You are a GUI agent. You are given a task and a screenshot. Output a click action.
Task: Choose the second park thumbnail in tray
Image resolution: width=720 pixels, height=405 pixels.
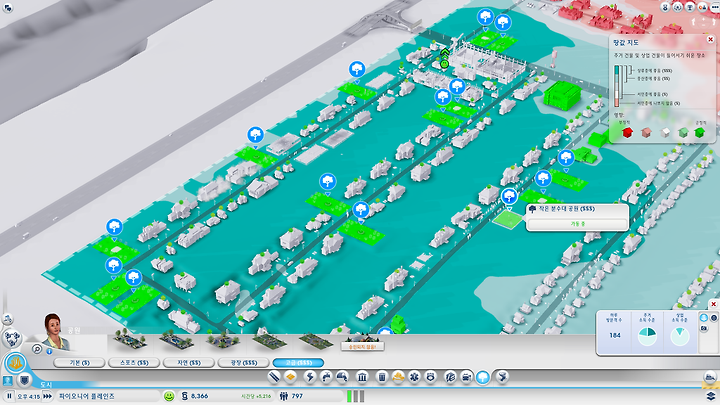177,340
